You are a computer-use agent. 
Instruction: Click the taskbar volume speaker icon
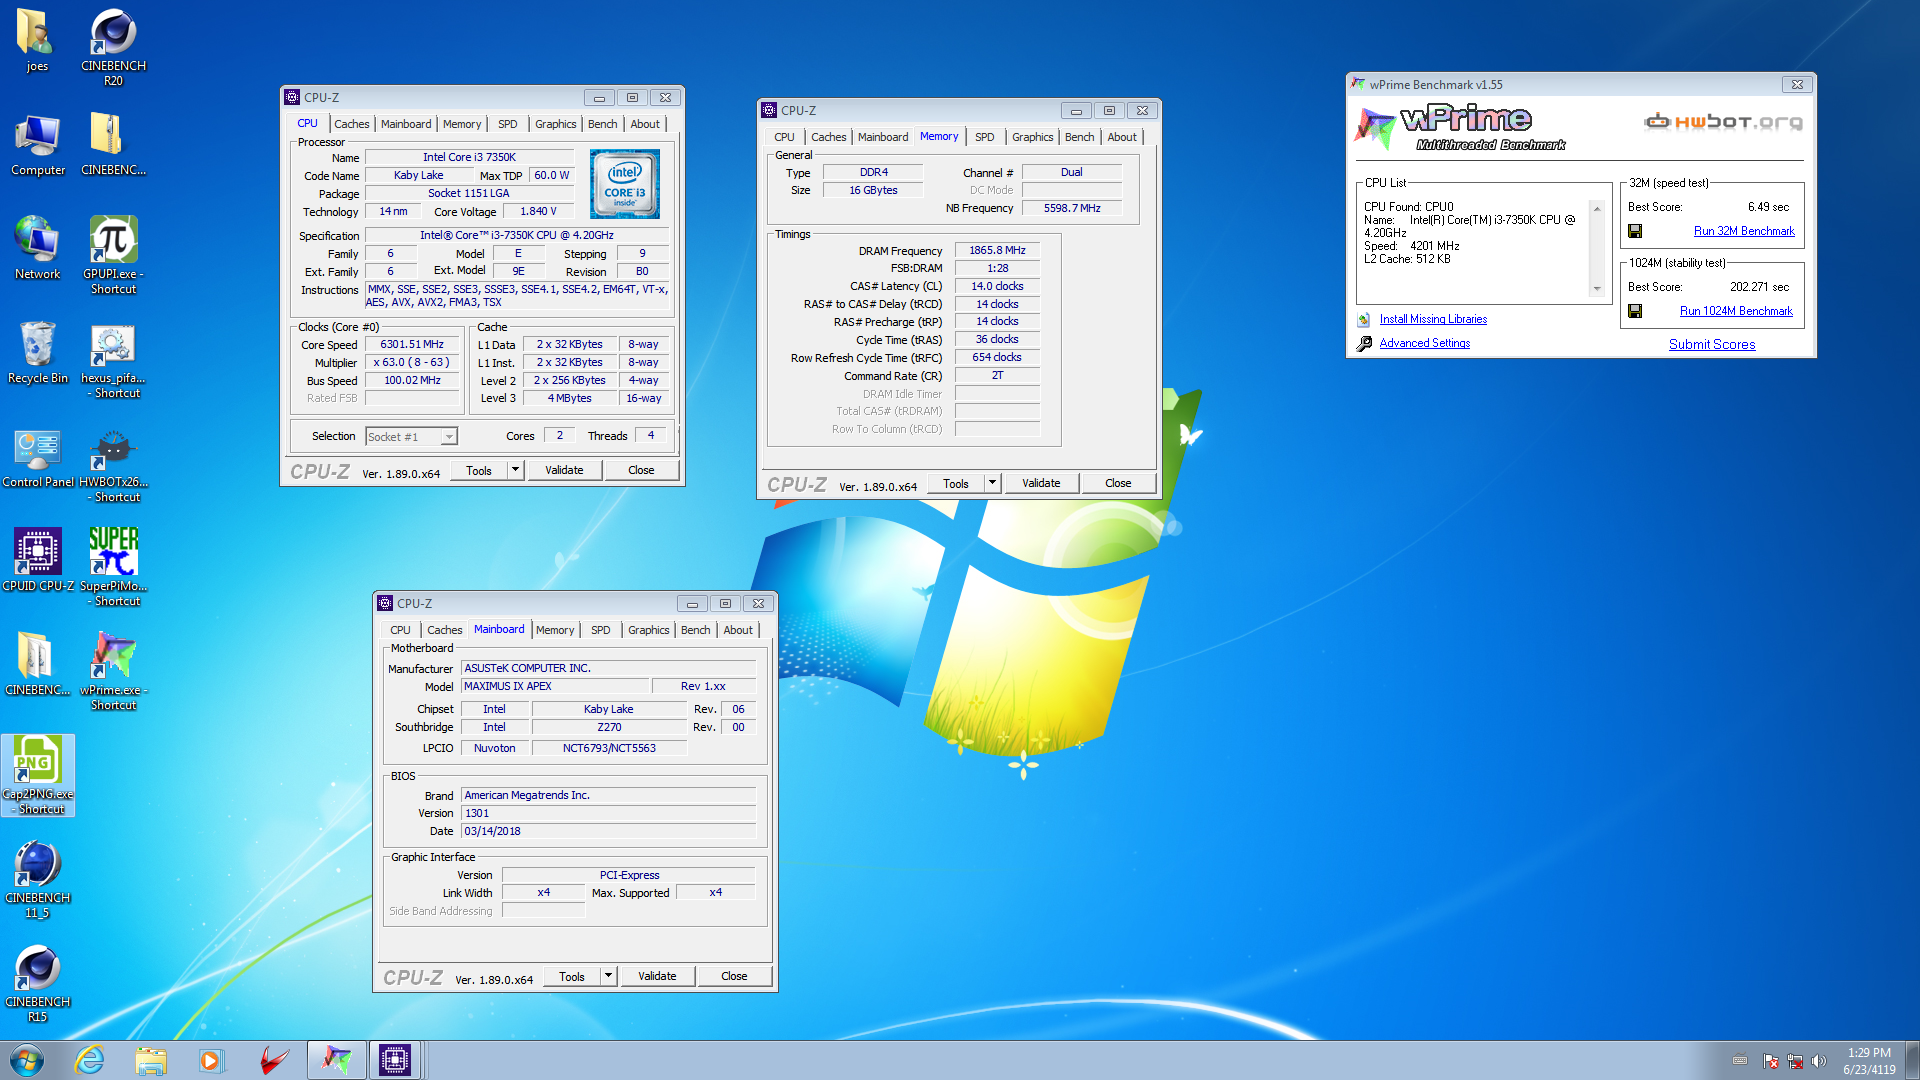tap(1819, 1061)
